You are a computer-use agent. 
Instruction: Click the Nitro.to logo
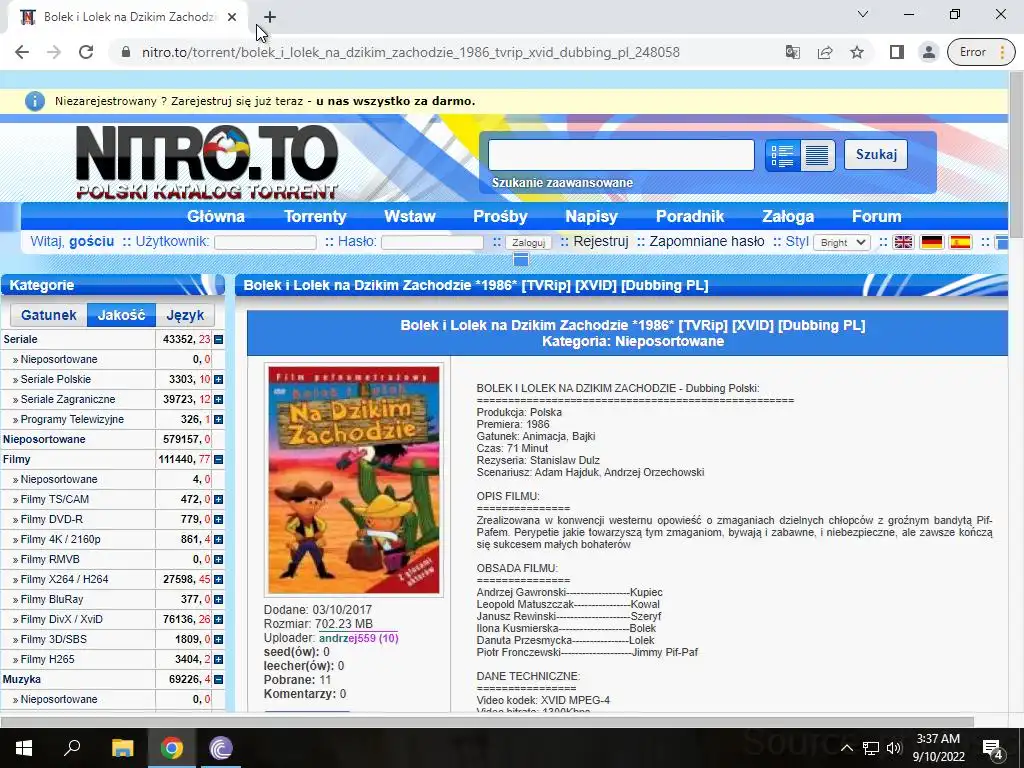click(x=207, y=162)
